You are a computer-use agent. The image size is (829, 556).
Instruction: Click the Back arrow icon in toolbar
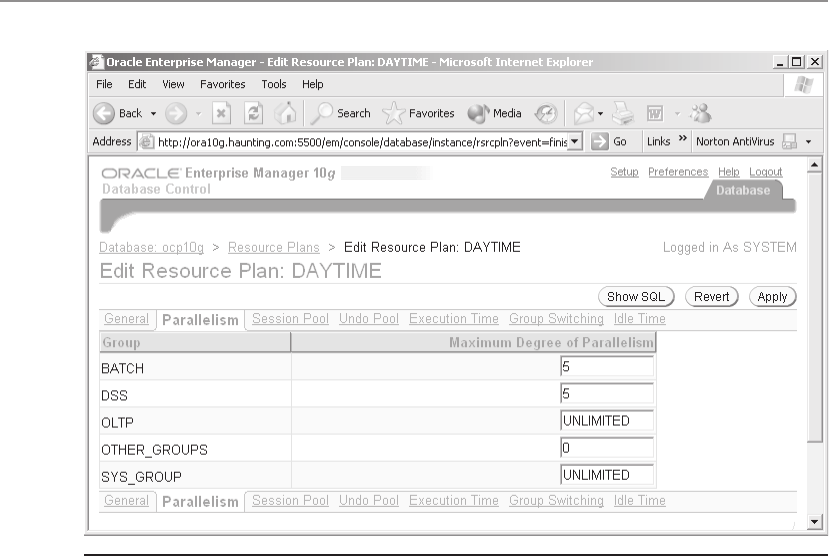[104, 113]
